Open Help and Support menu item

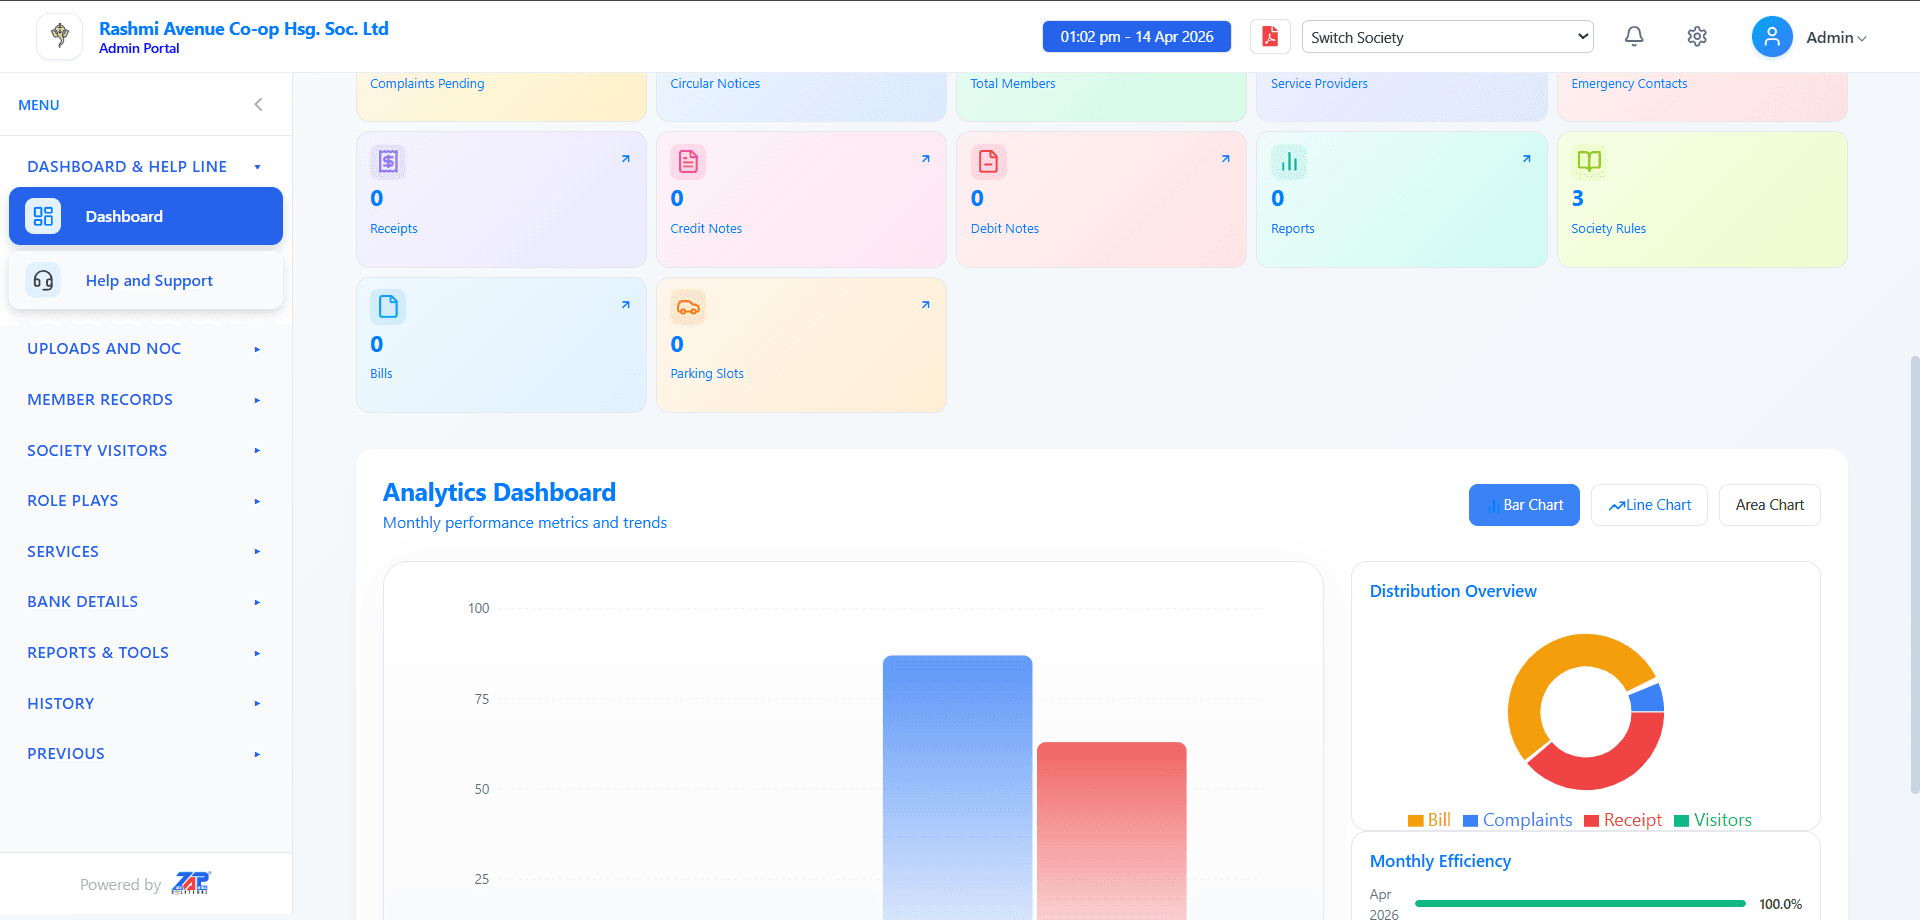[x=146, y=281]
